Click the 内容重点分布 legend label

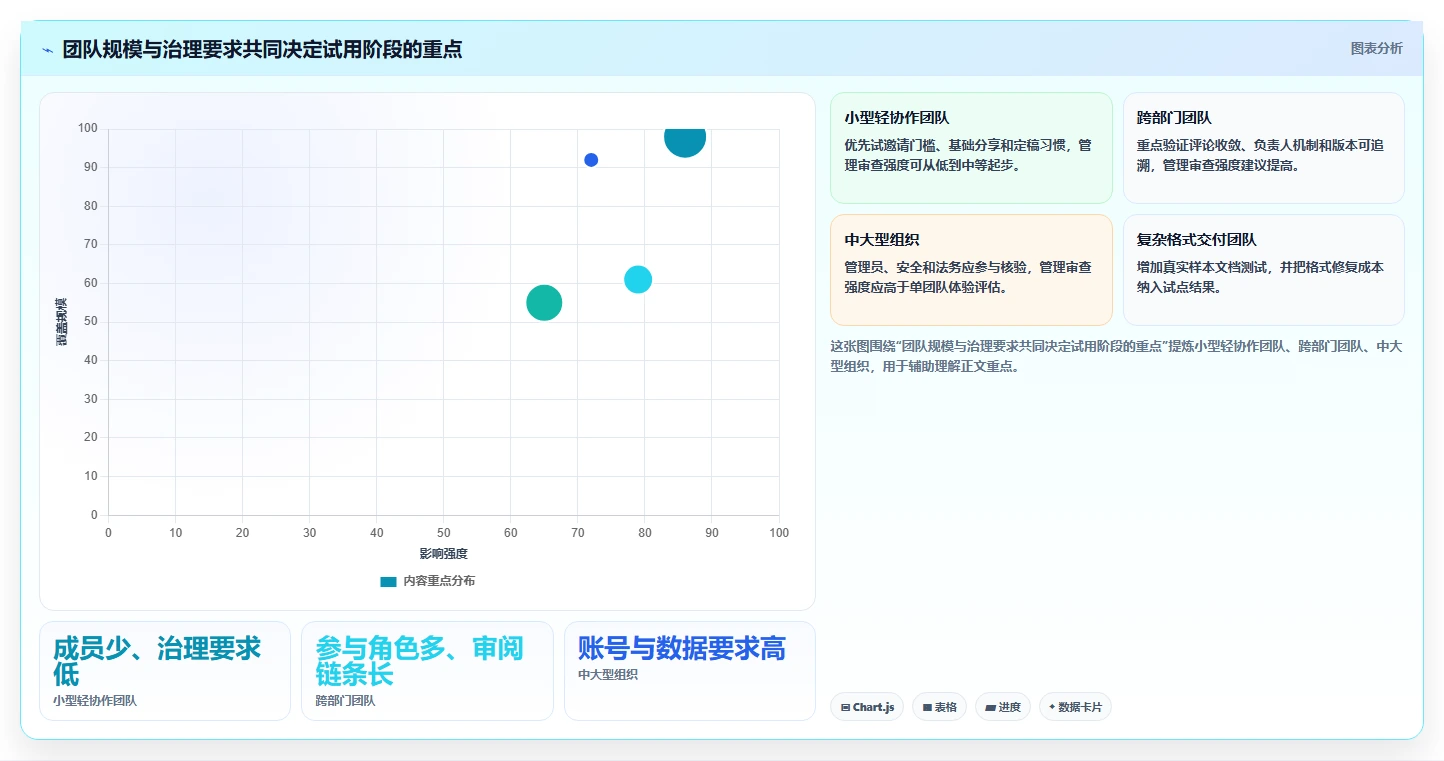pos(439,581)
